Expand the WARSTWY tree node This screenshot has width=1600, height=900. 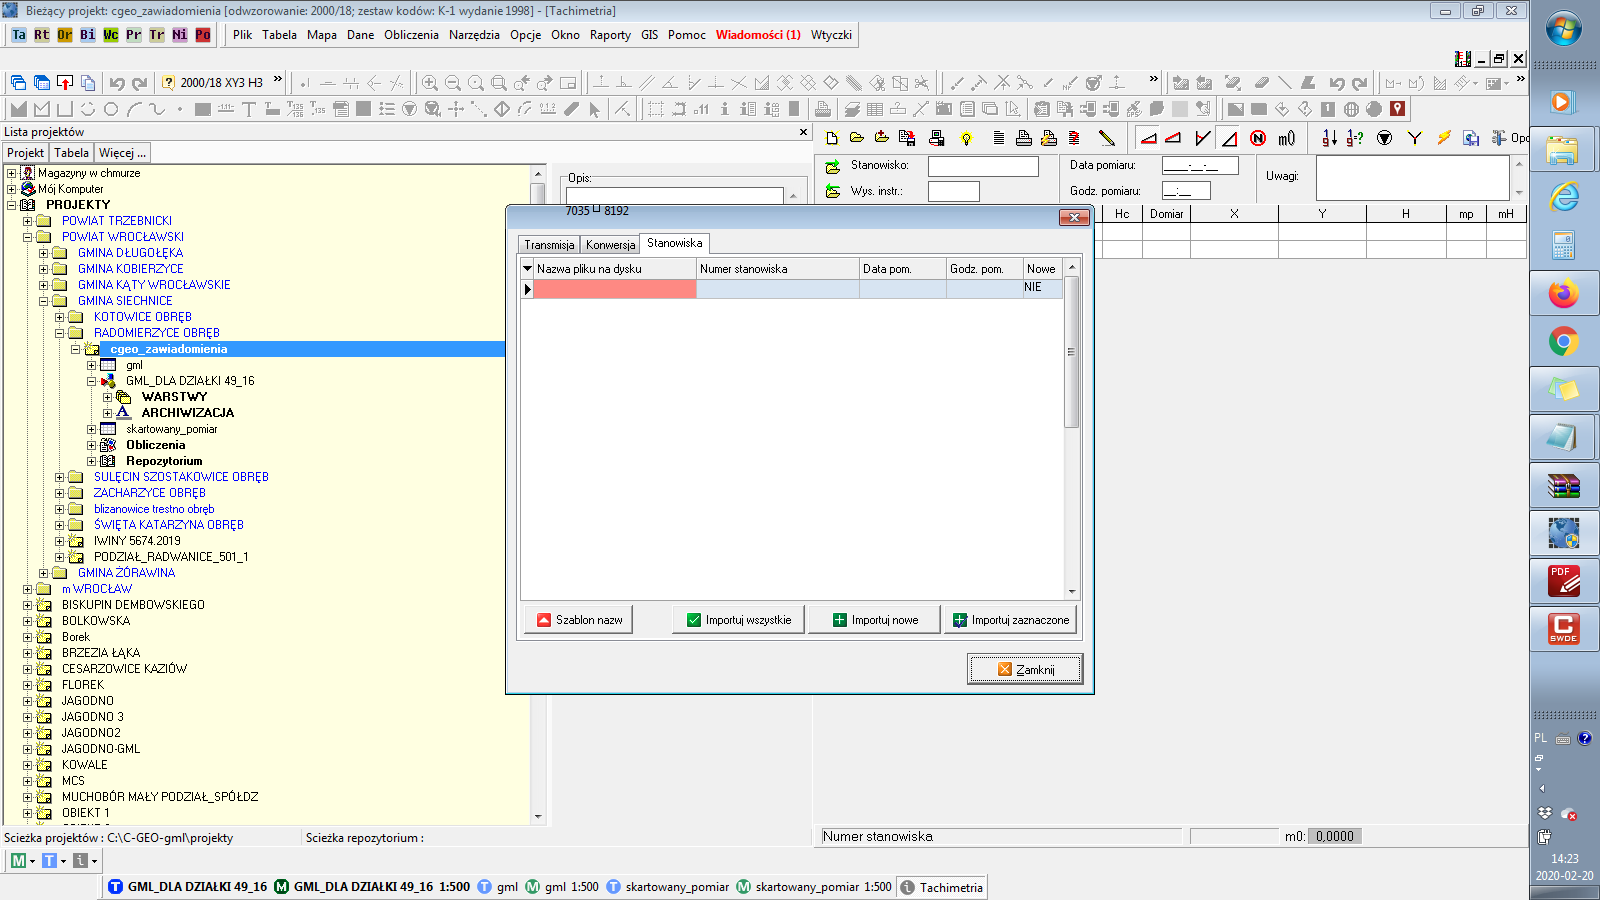coord(108,397)
